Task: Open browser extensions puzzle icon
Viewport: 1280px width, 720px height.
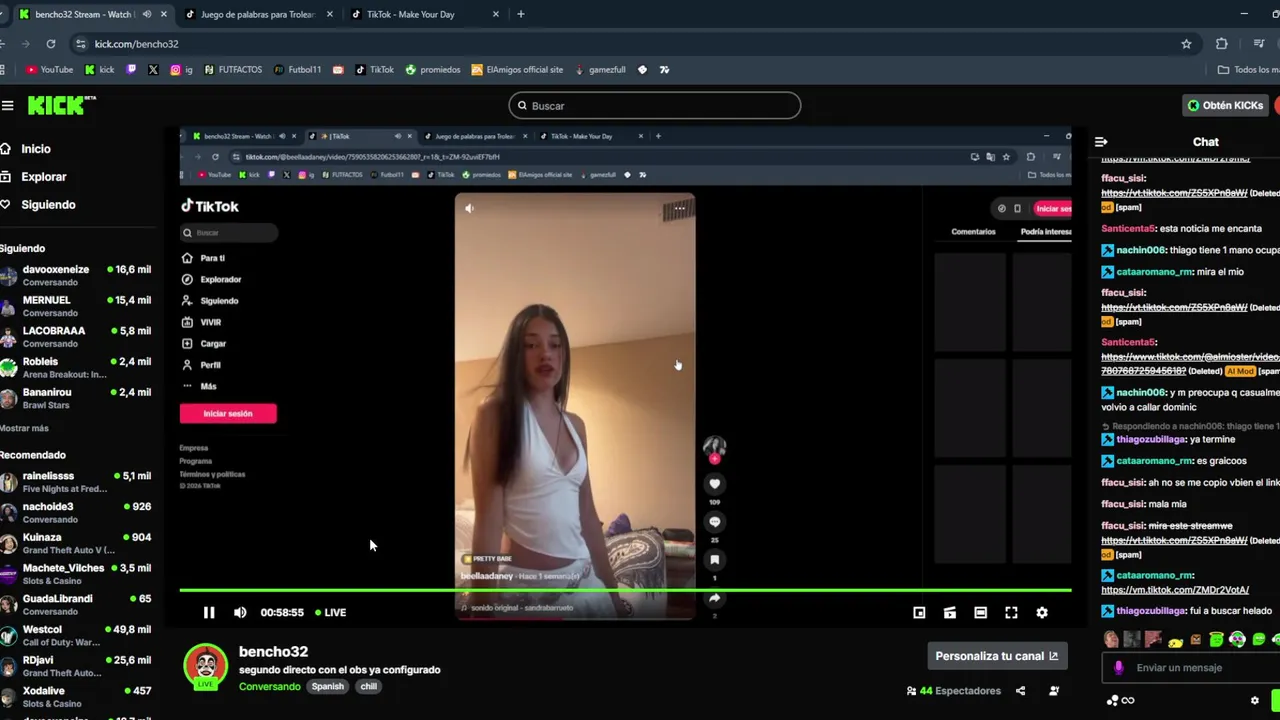Action: tap(1221, 44)
